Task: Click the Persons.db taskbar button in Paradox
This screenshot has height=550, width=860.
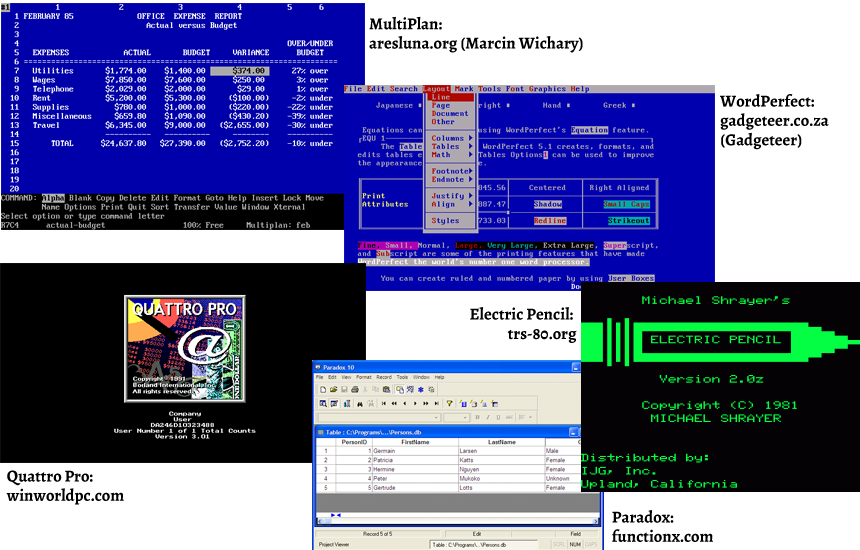Action: pyautogui.click(x=483, y=545)
